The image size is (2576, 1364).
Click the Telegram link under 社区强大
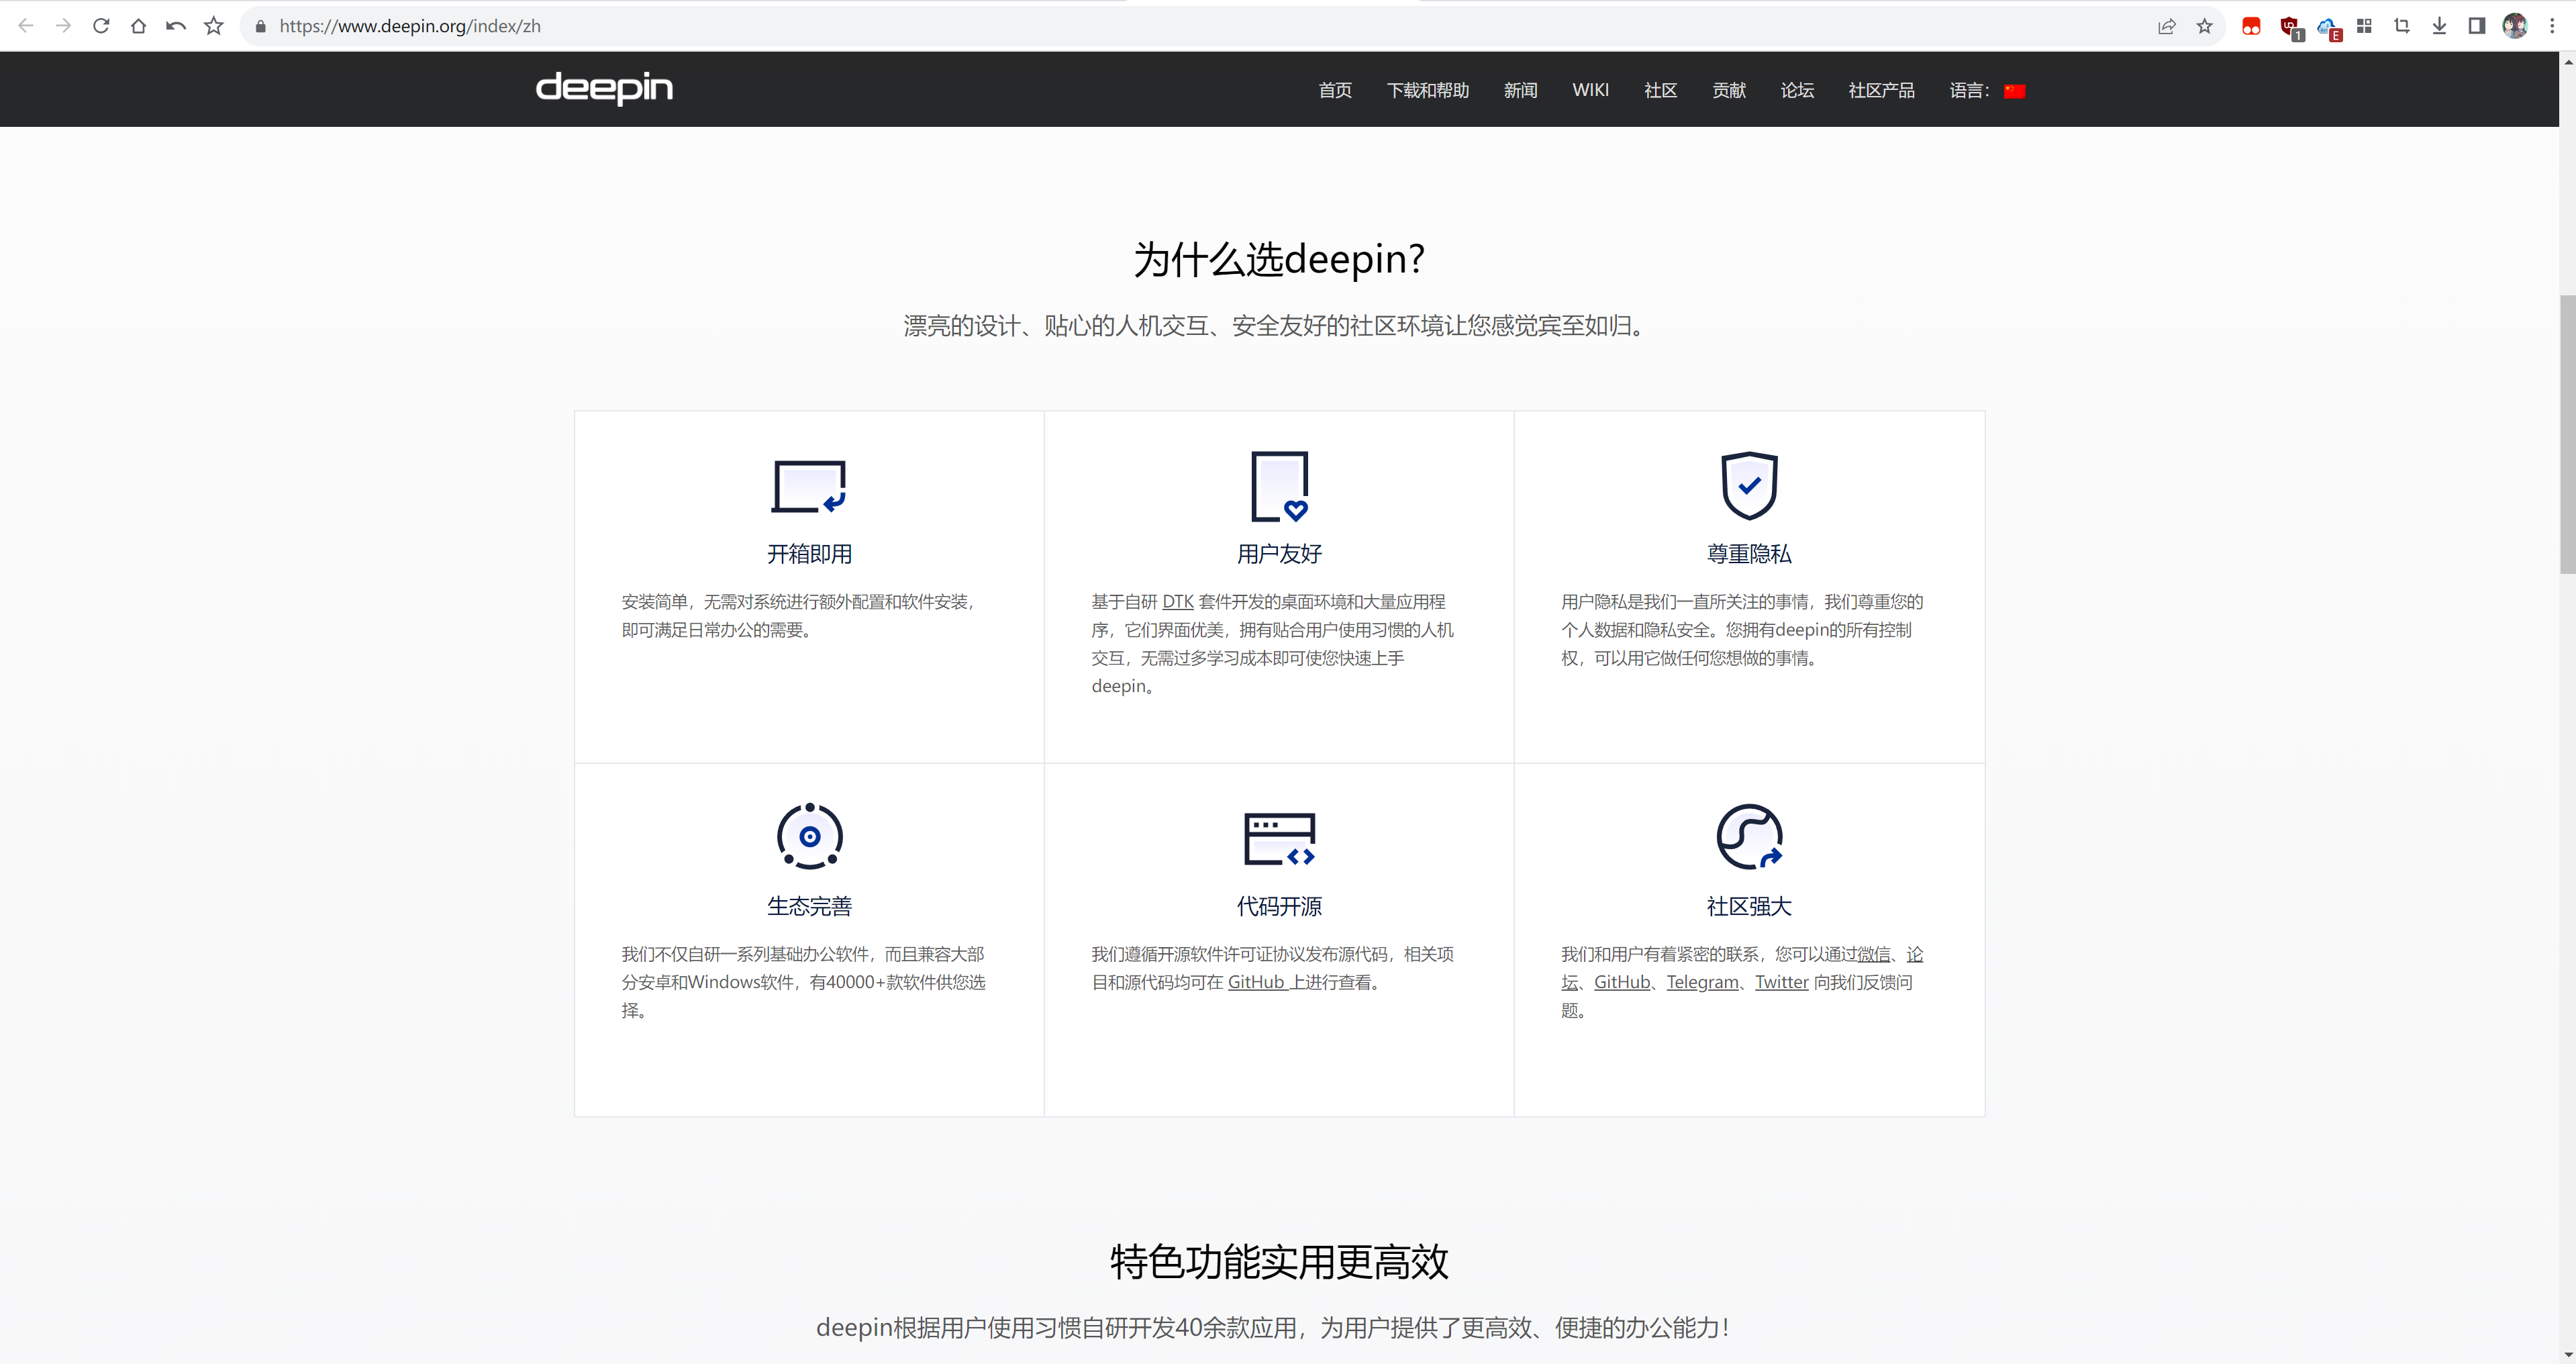[x=1702, y=982]
